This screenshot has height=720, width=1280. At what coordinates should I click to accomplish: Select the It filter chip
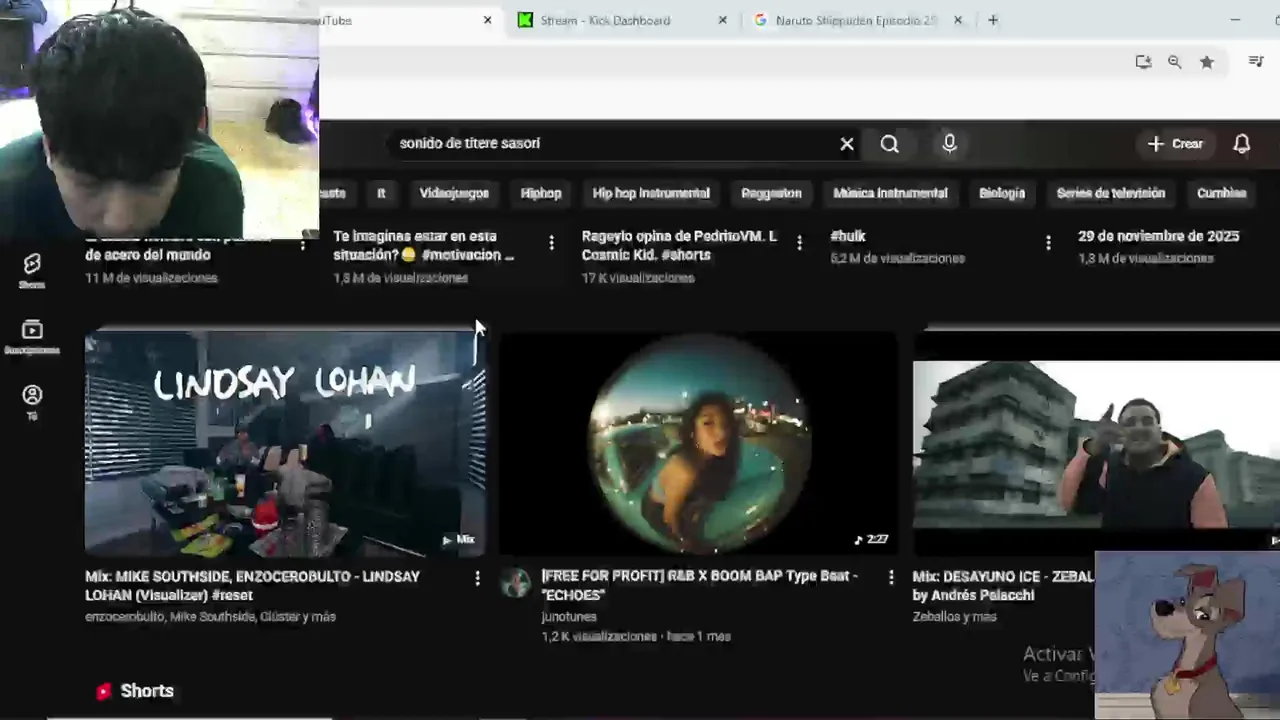(381, 193)
